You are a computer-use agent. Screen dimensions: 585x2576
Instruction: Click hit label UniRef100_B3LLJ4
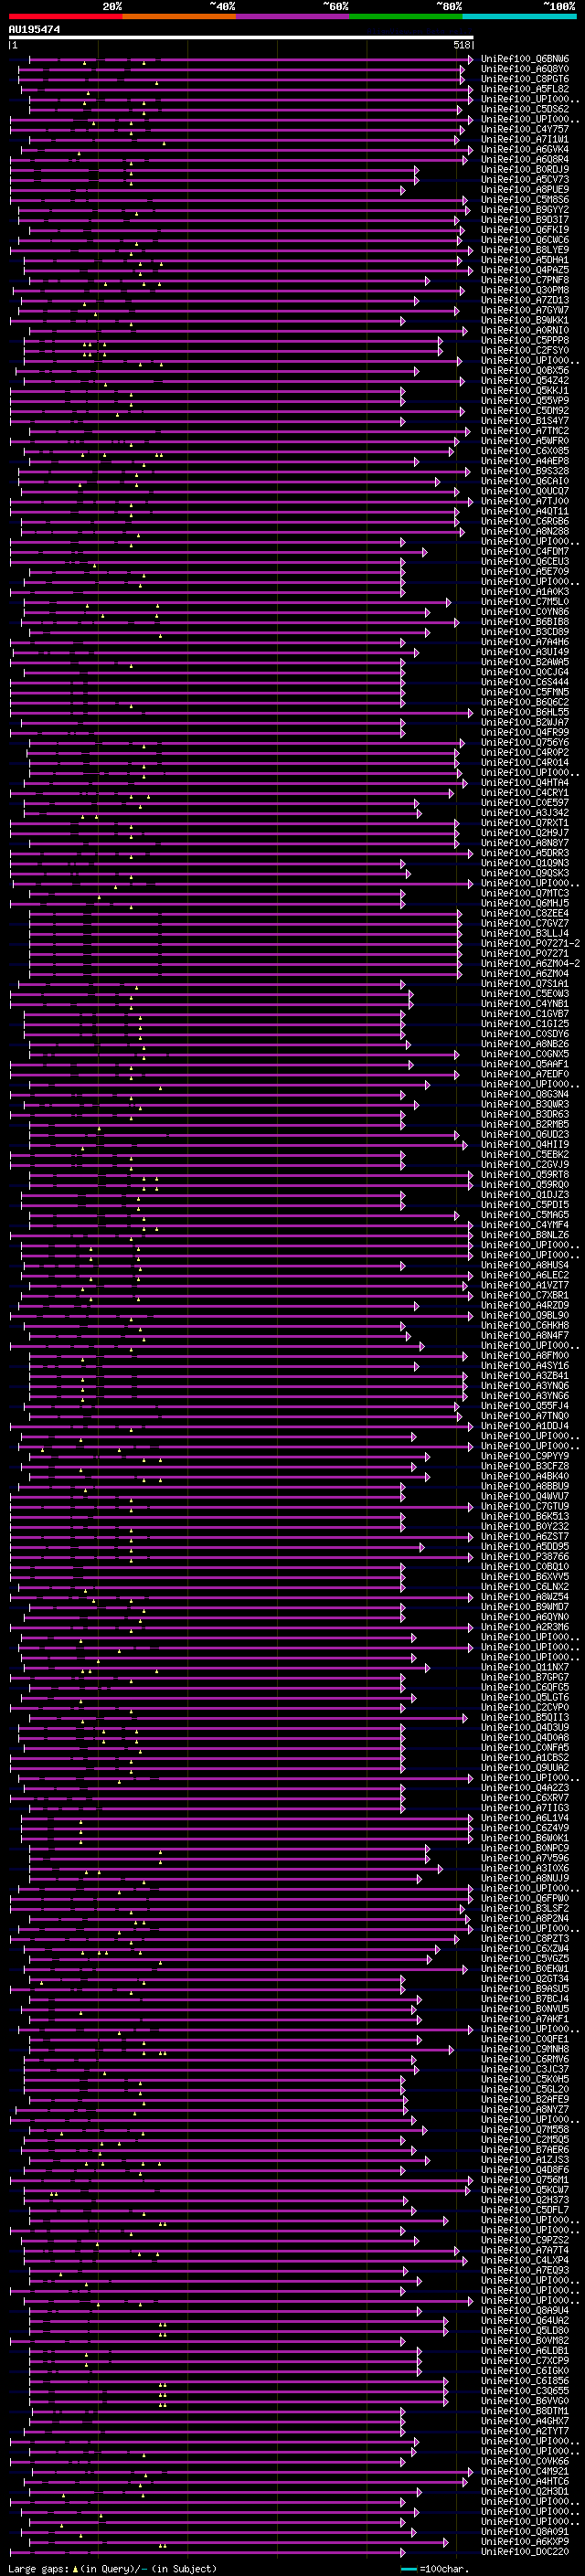pos(525,933)
